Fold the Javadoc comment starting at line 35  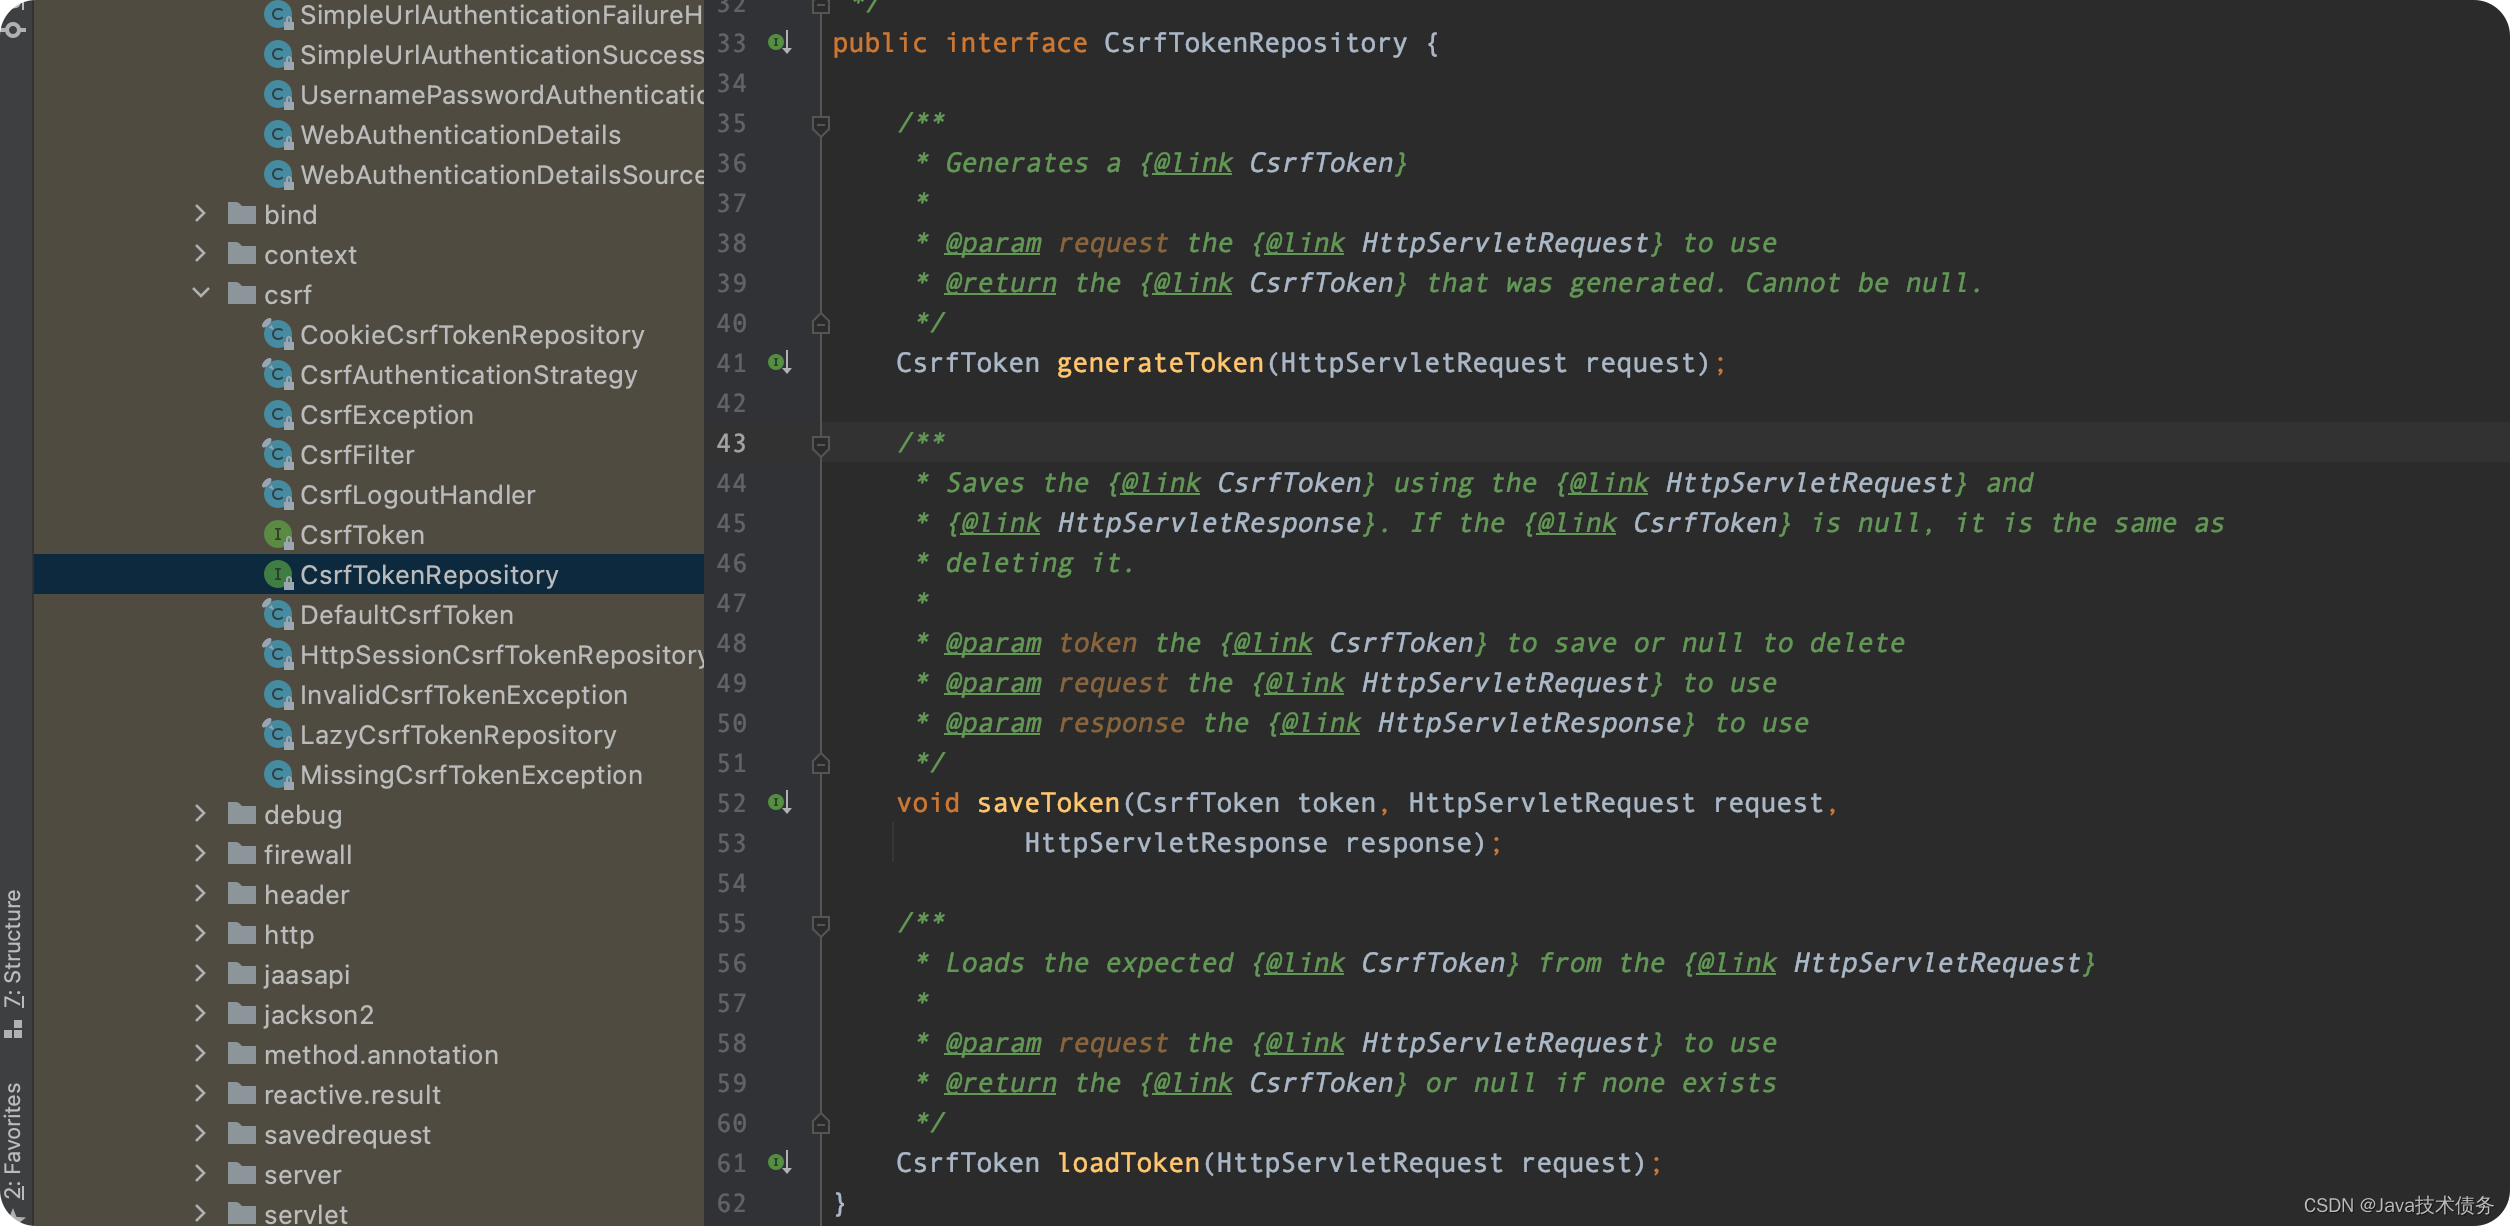pyautogui.click(x=821, y=124)
